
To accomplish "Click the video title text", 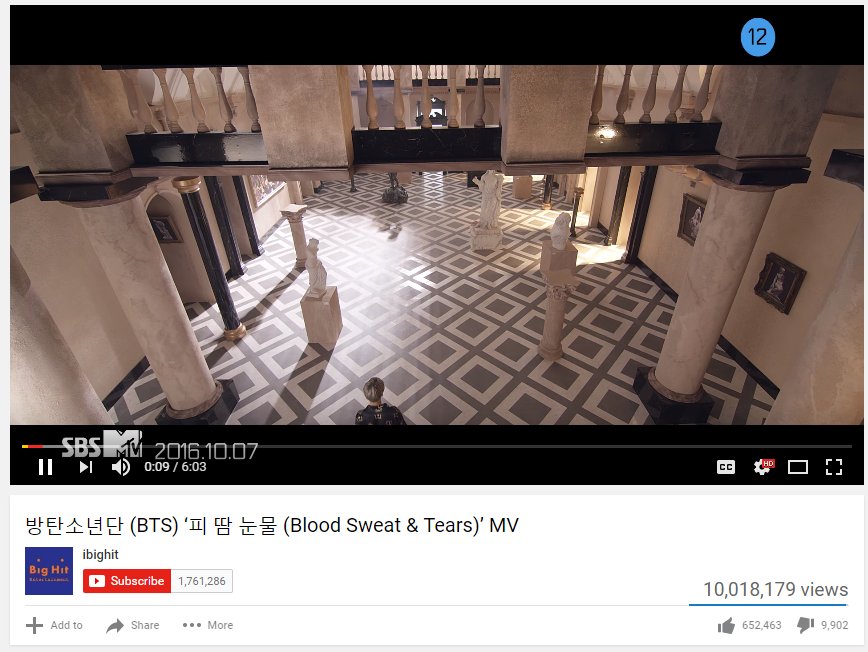I will 272,525.
